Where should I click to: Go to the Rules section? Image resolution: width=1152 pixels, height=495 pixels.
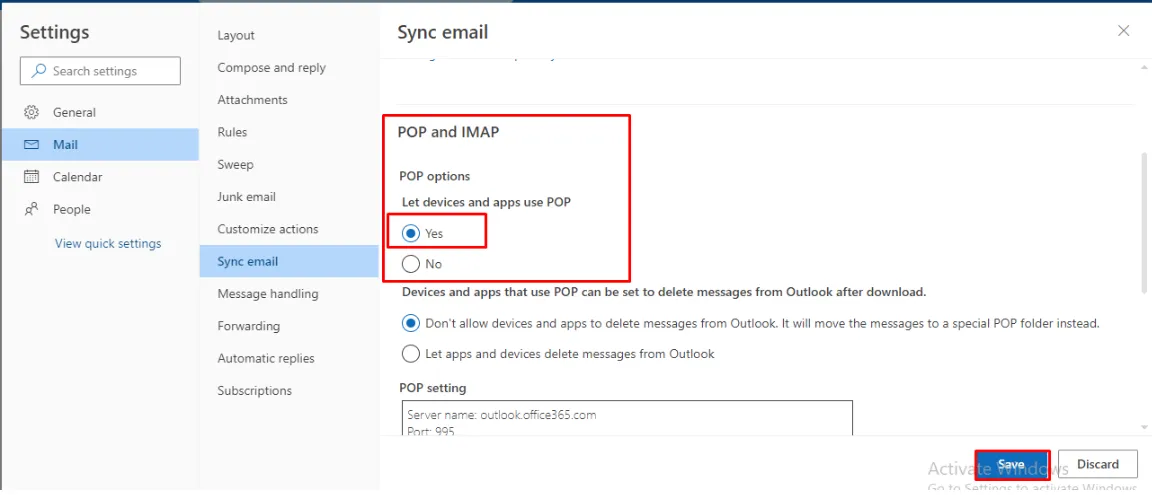[x=232, y=132]
